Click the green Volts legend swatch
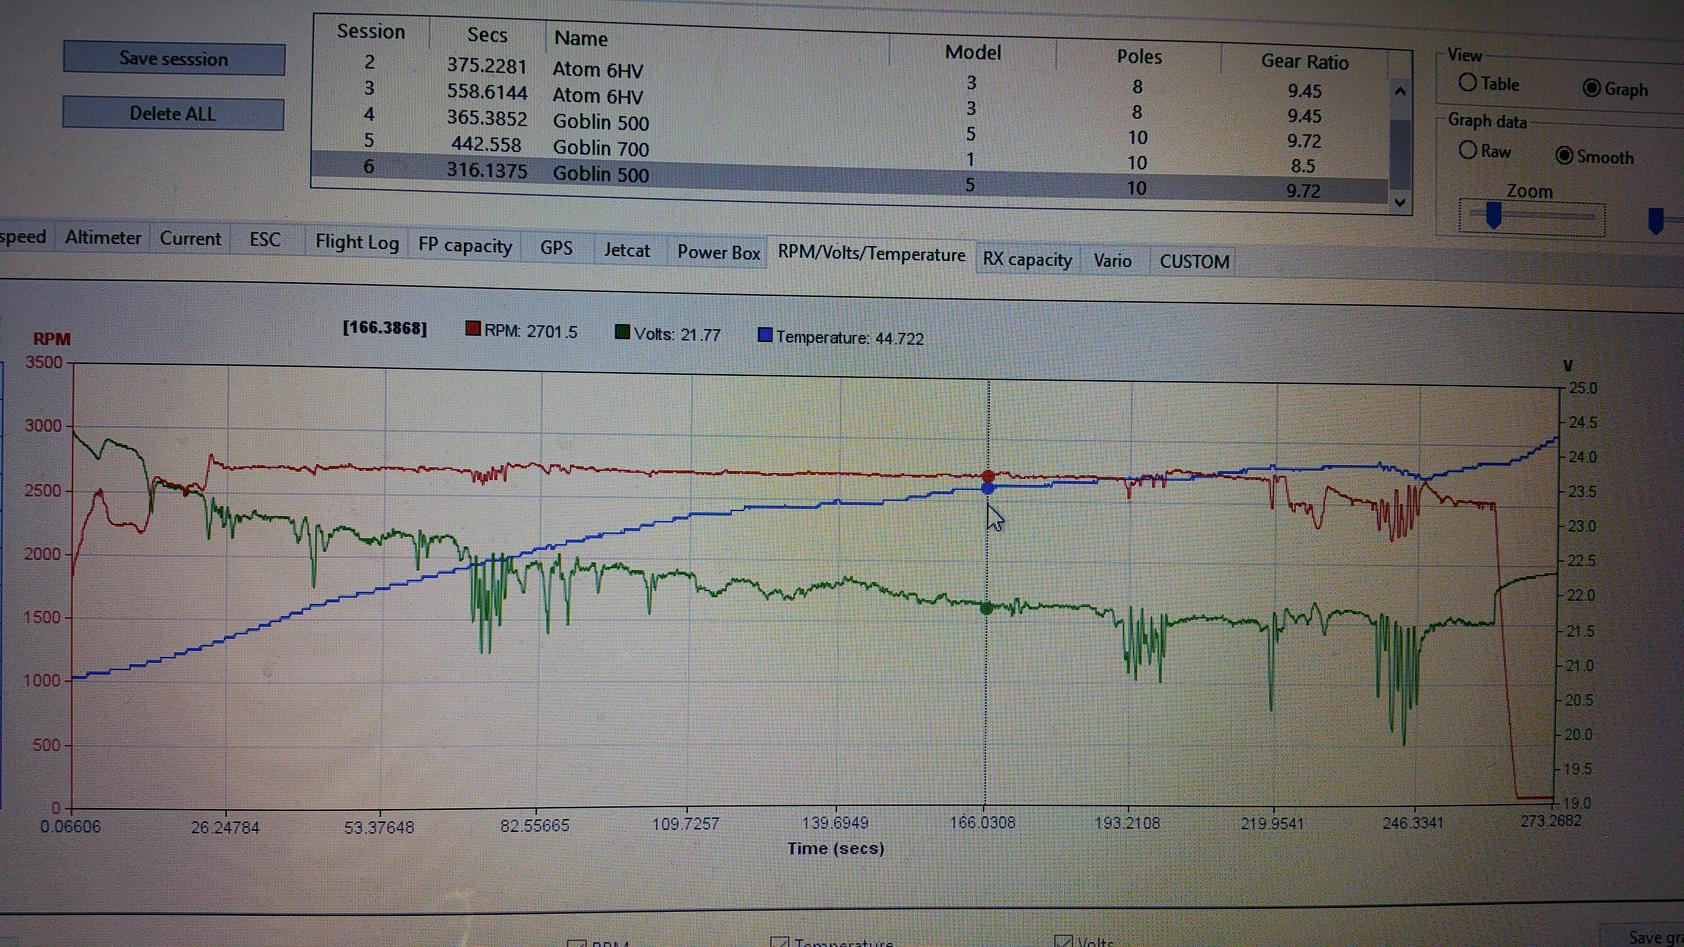 622,332
